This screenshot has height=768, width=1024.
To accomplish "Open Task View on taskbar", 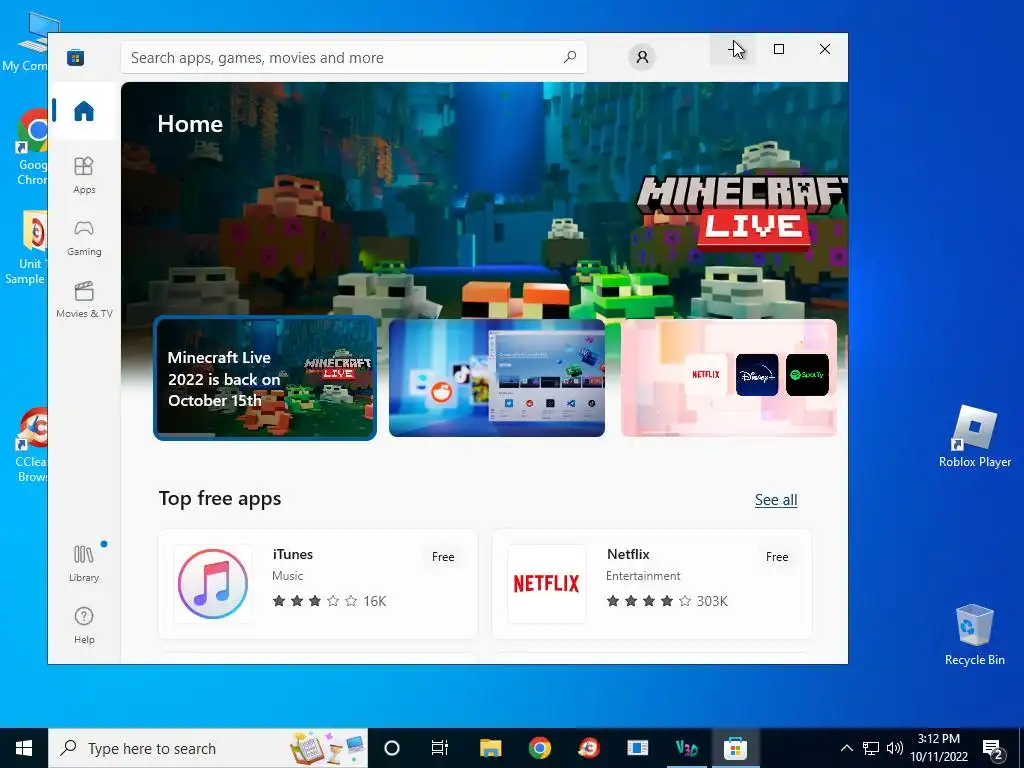I will point(440,748).
